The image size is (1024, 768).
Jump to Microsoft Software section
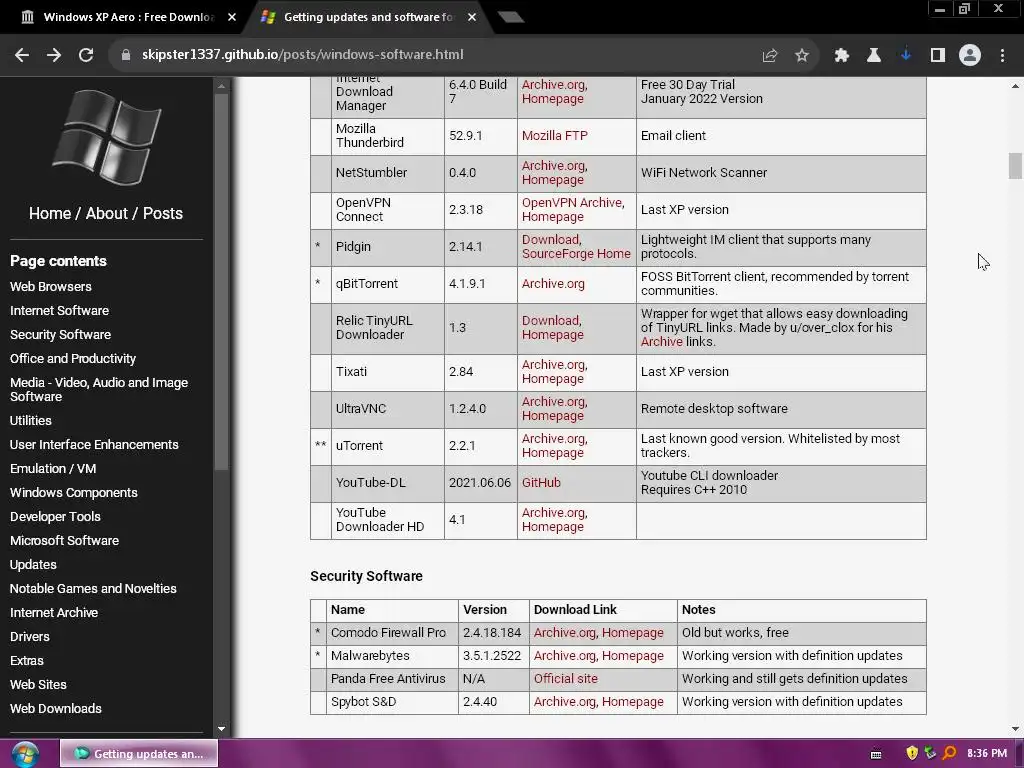[65, 541]
